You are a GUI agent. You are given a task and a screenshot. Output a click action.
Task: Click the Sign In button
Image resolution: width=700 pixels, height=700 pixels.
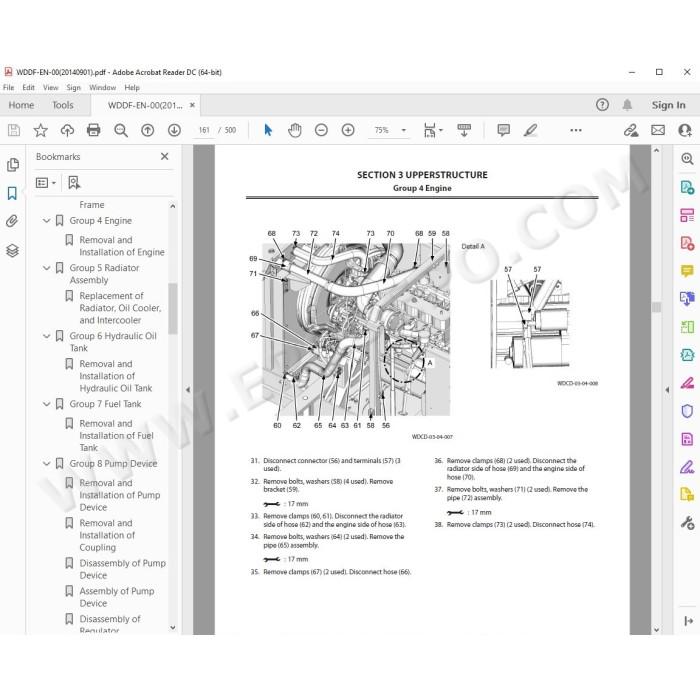[x=668, y=105]
